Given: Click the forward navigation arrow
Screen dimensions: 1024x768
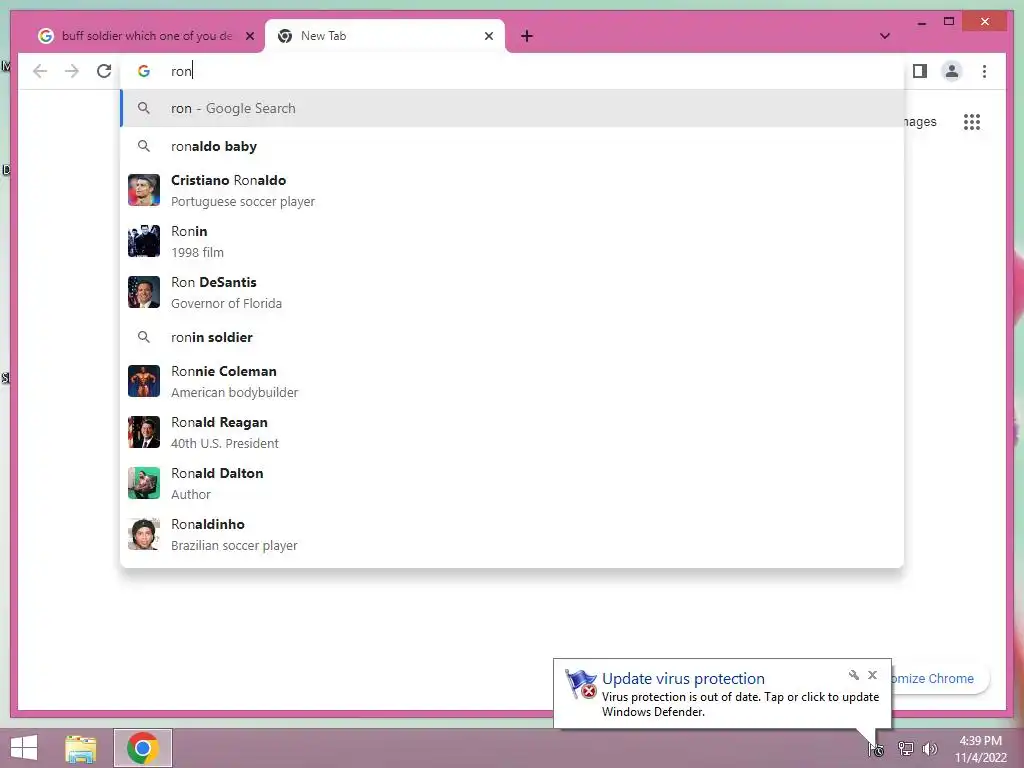Looking at the screenshot, I should click(72, 71).
